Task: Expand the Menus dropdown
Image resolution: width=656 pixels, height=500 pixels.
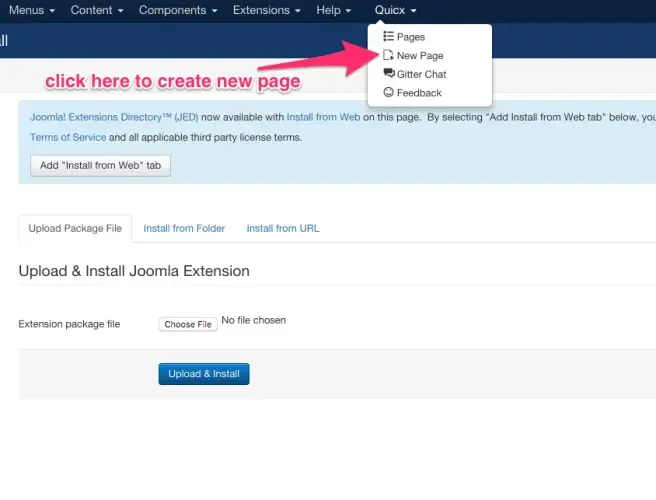Action: (32, 10)
